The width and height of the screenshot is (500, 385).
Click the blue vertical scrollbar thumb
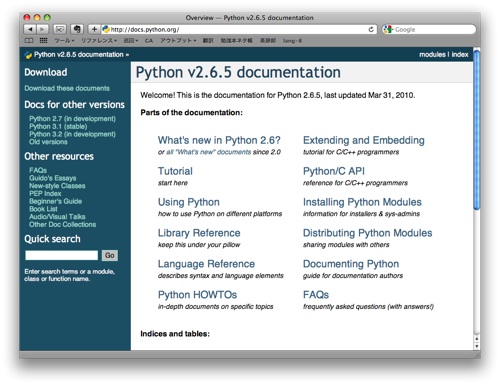477,130
